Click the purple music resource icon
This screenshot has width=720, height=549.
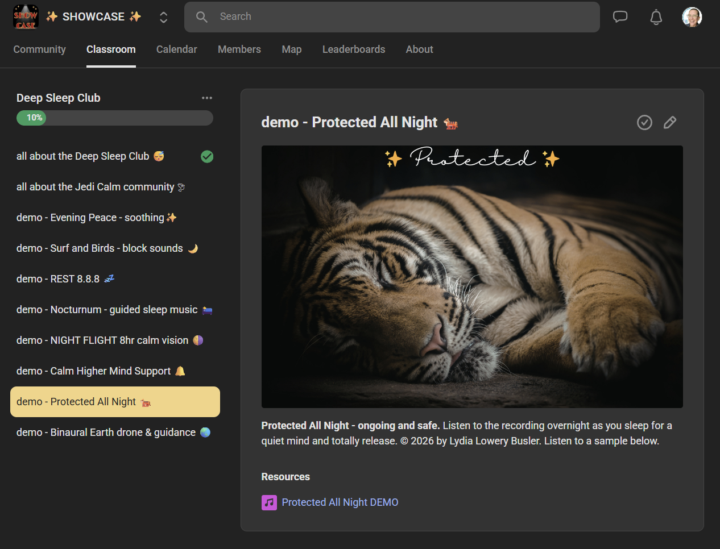coord(269,502)
